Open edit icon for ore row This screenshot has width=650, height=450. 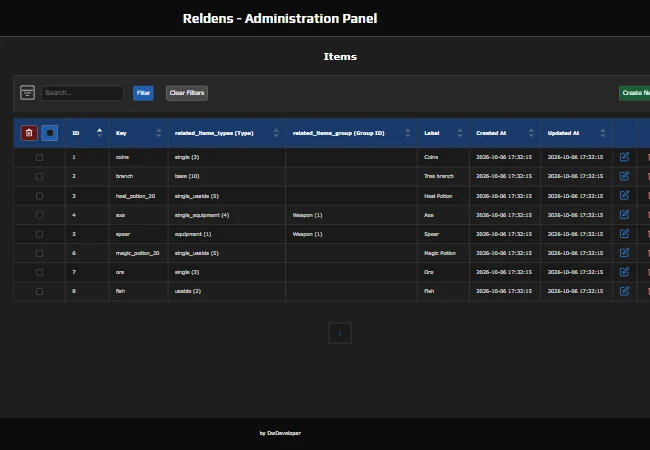pos(624,272)
